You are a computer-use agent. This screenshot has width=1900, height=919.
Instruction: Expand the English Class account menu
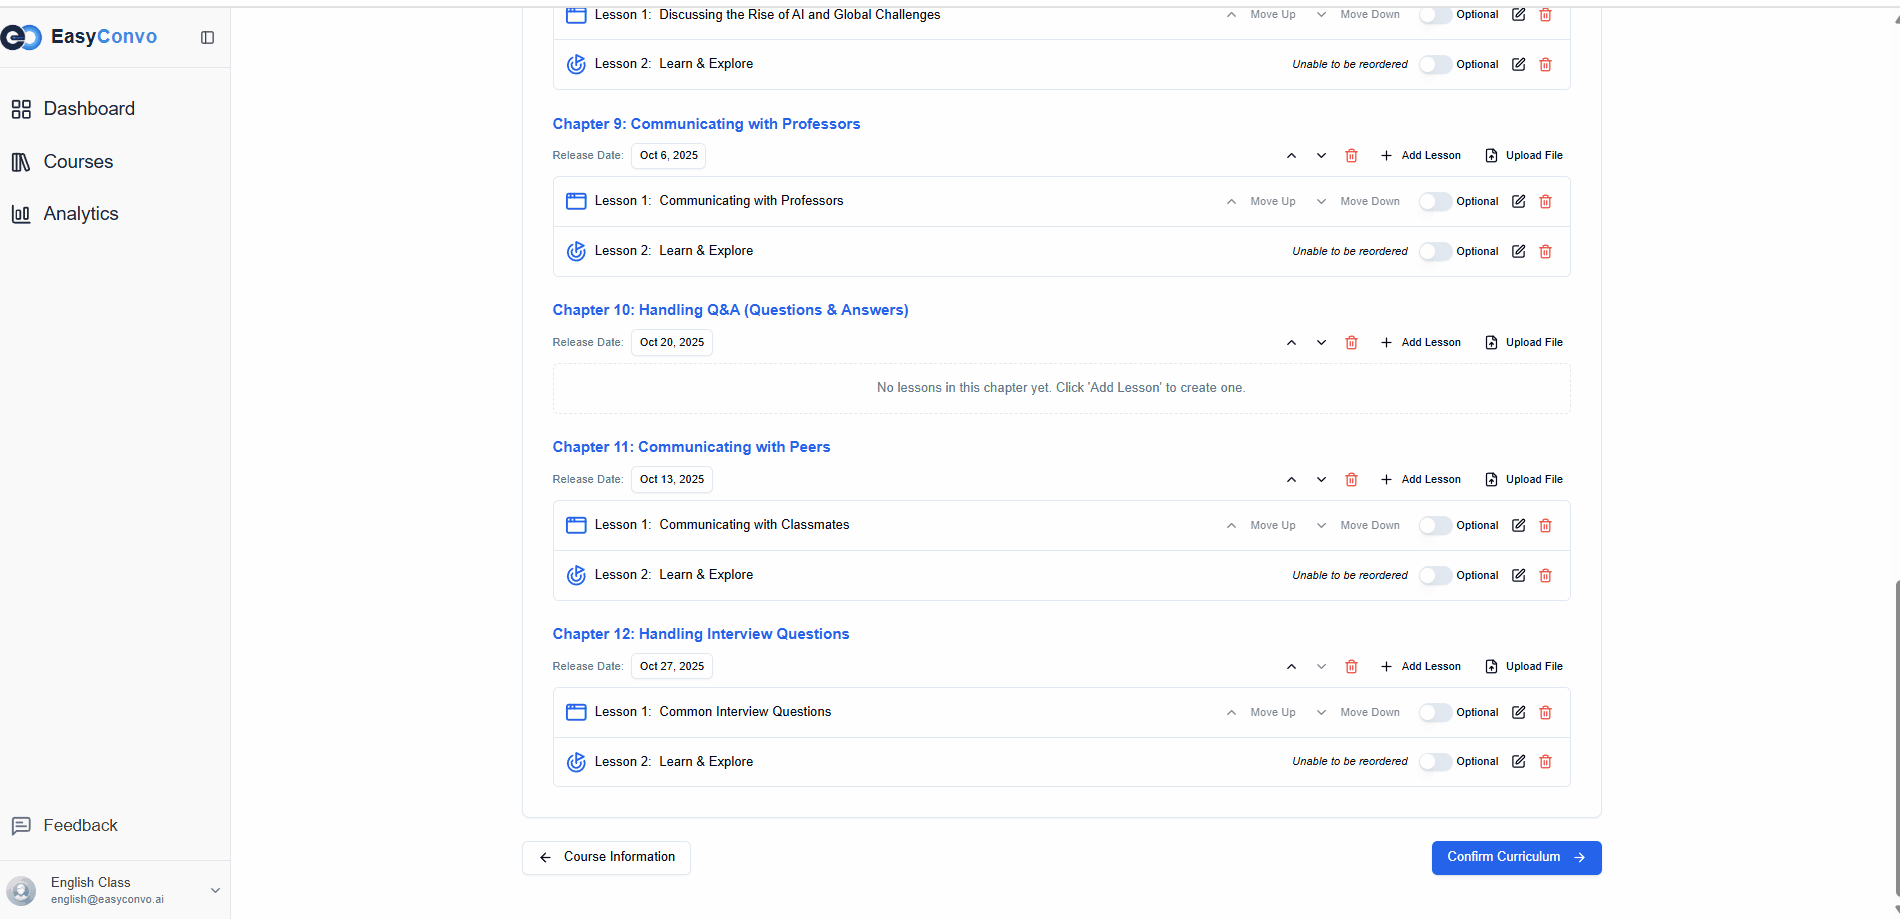(x=214, y=890)
